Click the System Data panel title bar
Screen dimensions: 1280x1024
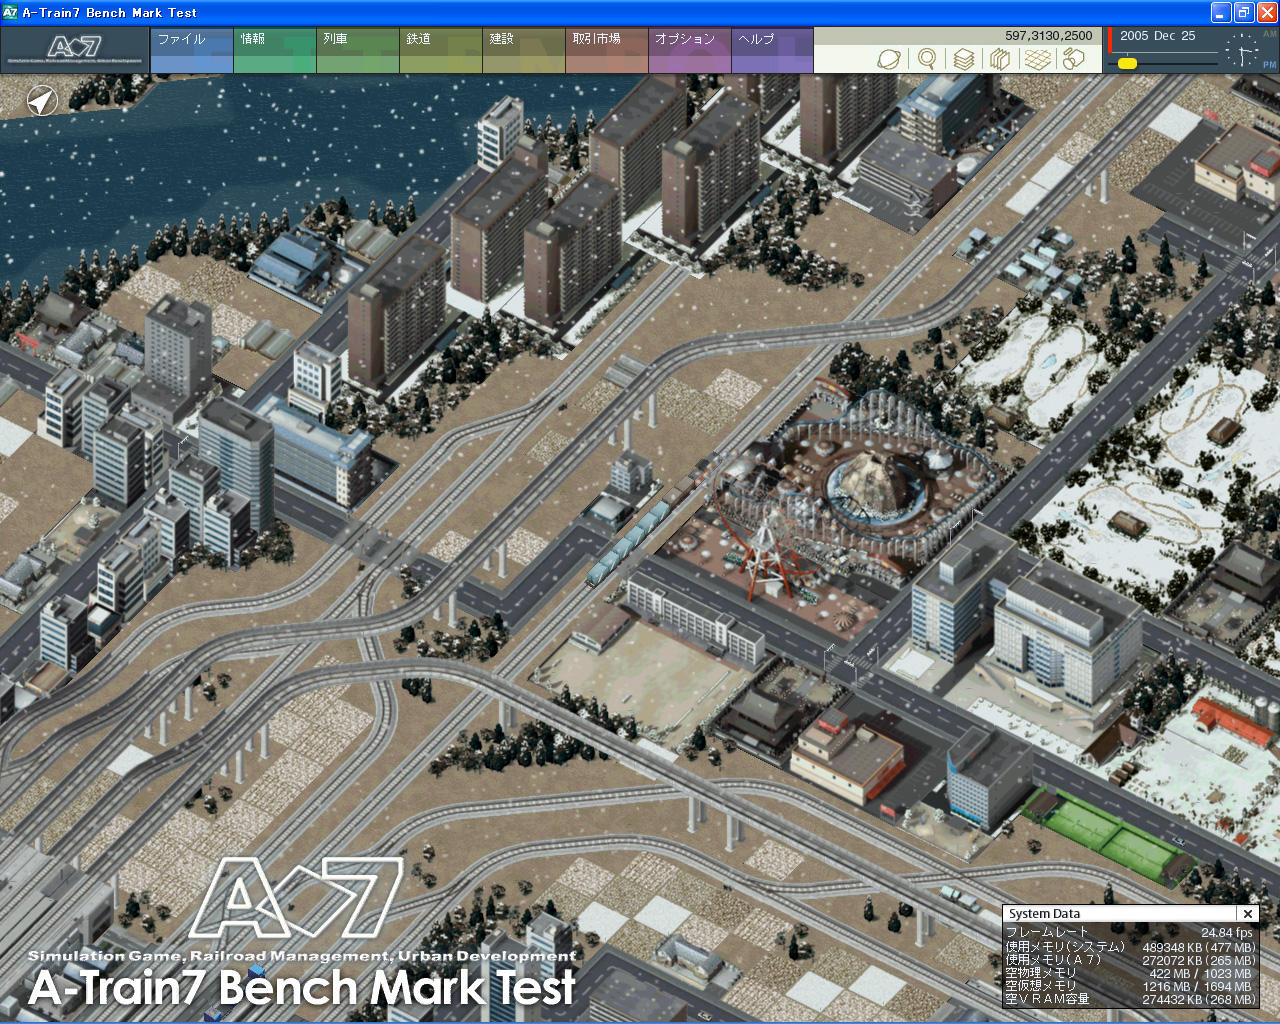[1120, 914]
